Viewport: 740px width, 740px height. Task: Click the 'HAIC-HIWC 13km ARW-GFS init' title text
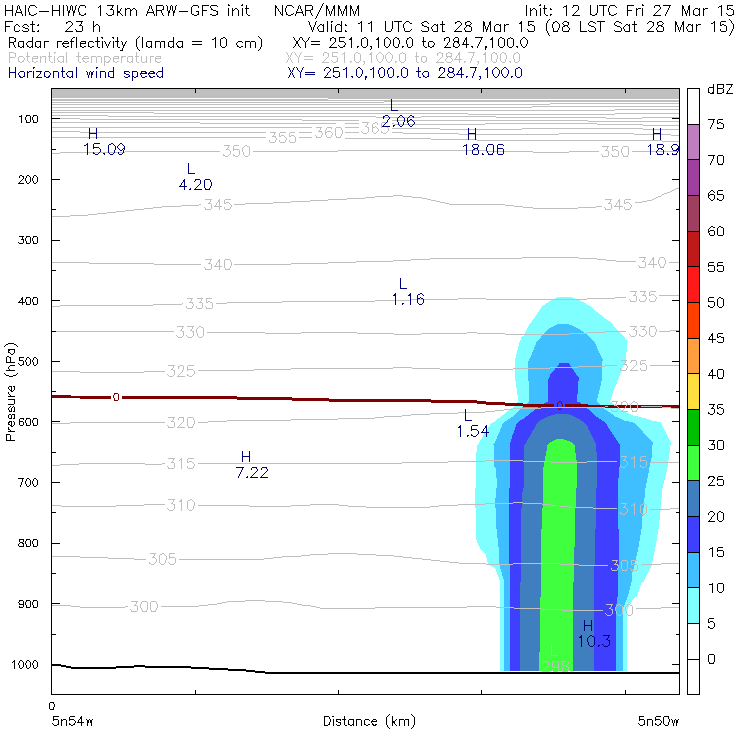[127, 11]
